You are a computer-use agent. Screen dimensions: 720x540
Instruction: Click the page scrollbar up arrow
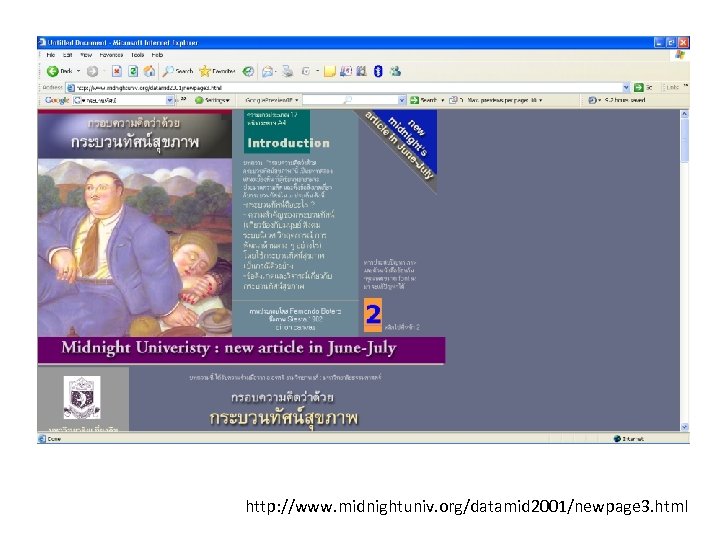point(684,114)
